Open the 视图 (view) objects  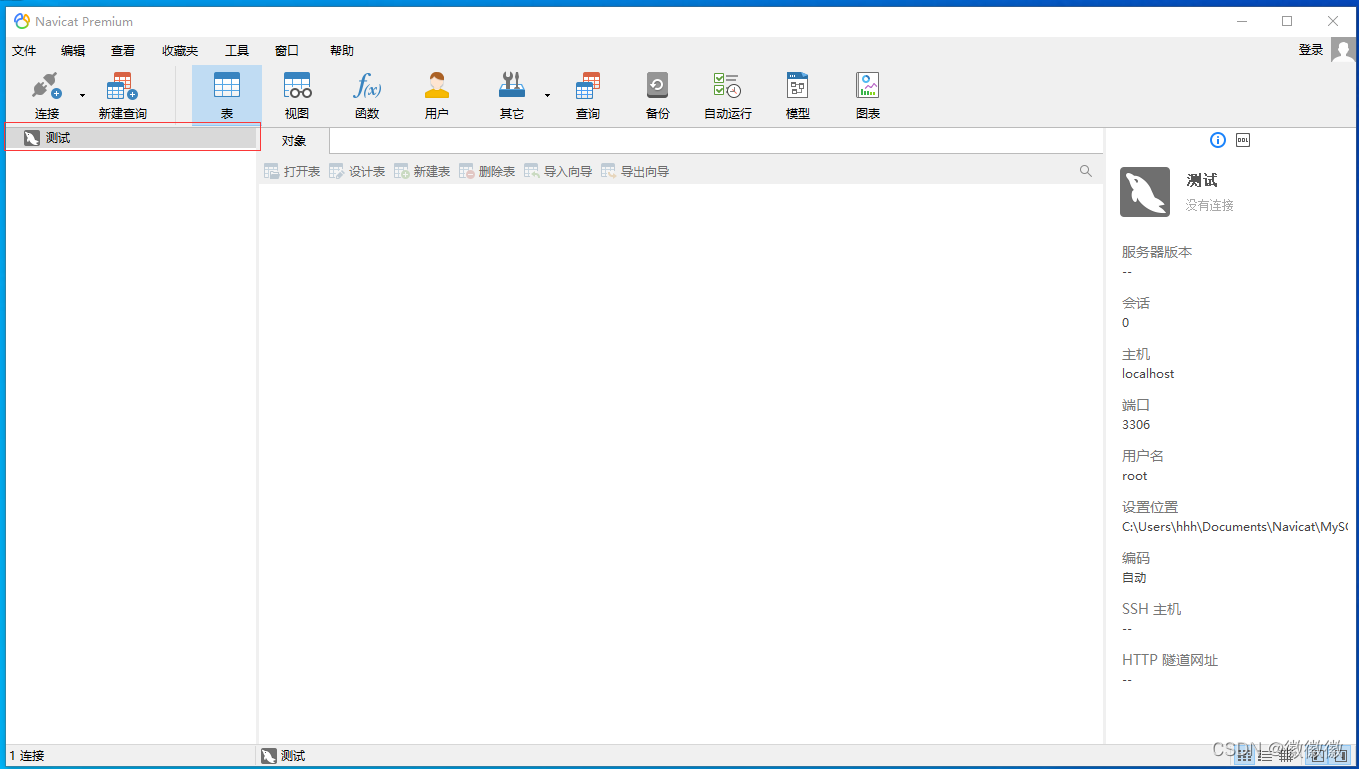[297, 95]
